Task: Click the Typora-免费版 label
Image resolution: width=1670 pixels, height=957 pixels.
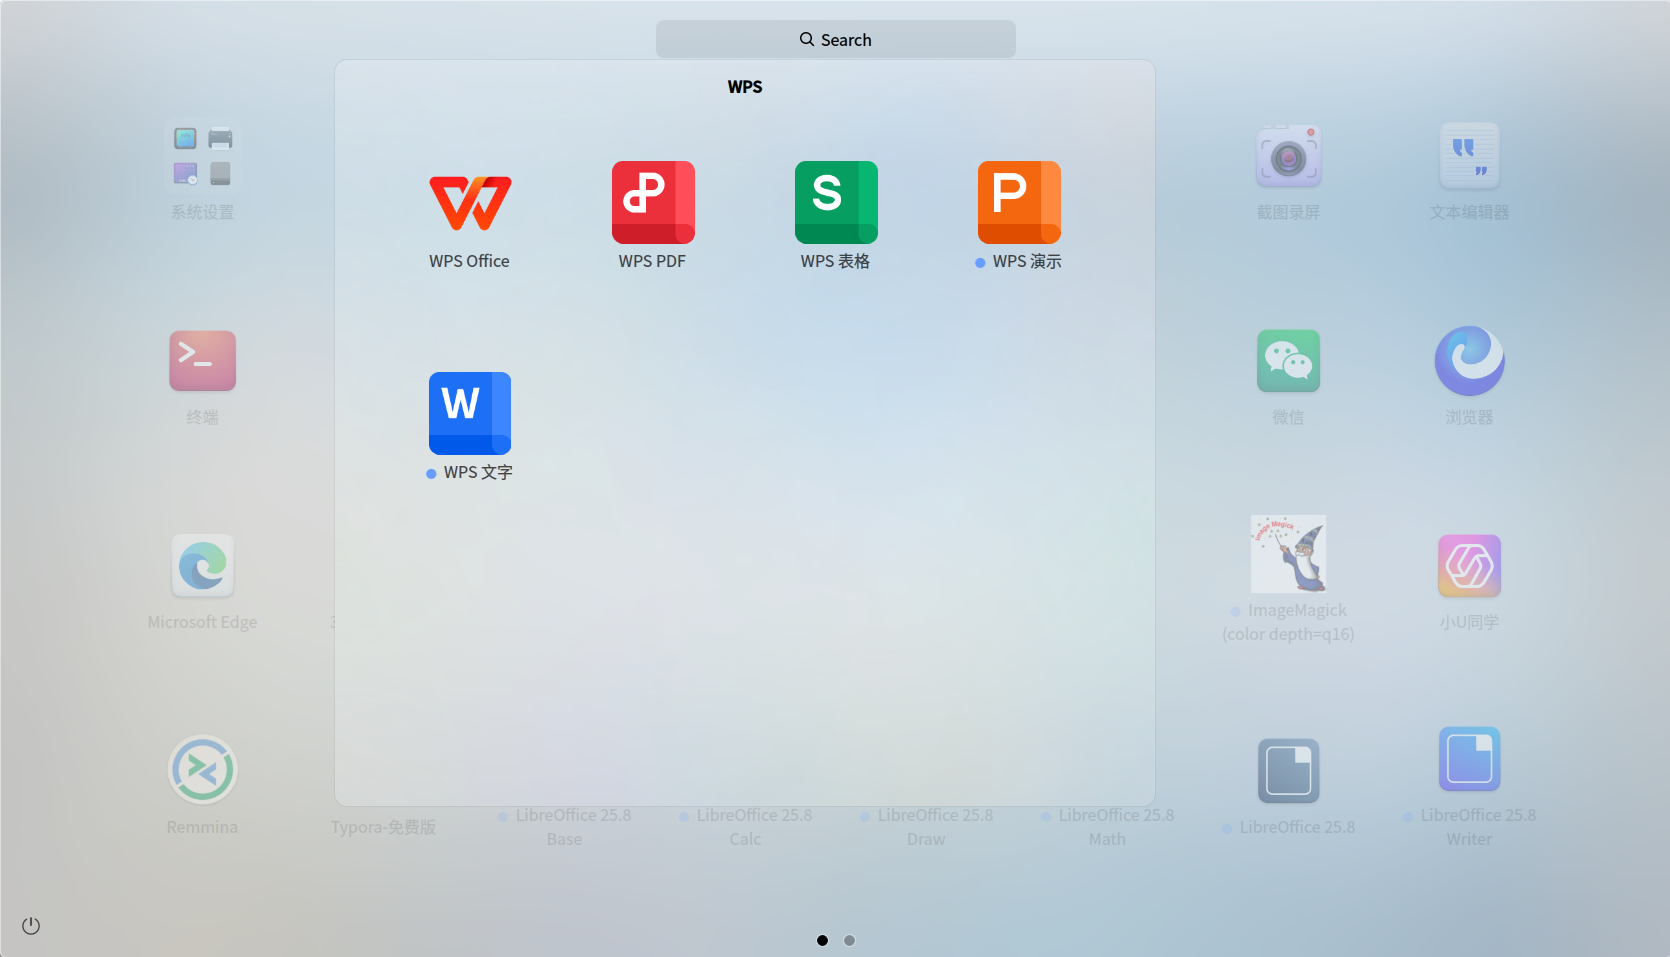Action: (x=384, y=827)
